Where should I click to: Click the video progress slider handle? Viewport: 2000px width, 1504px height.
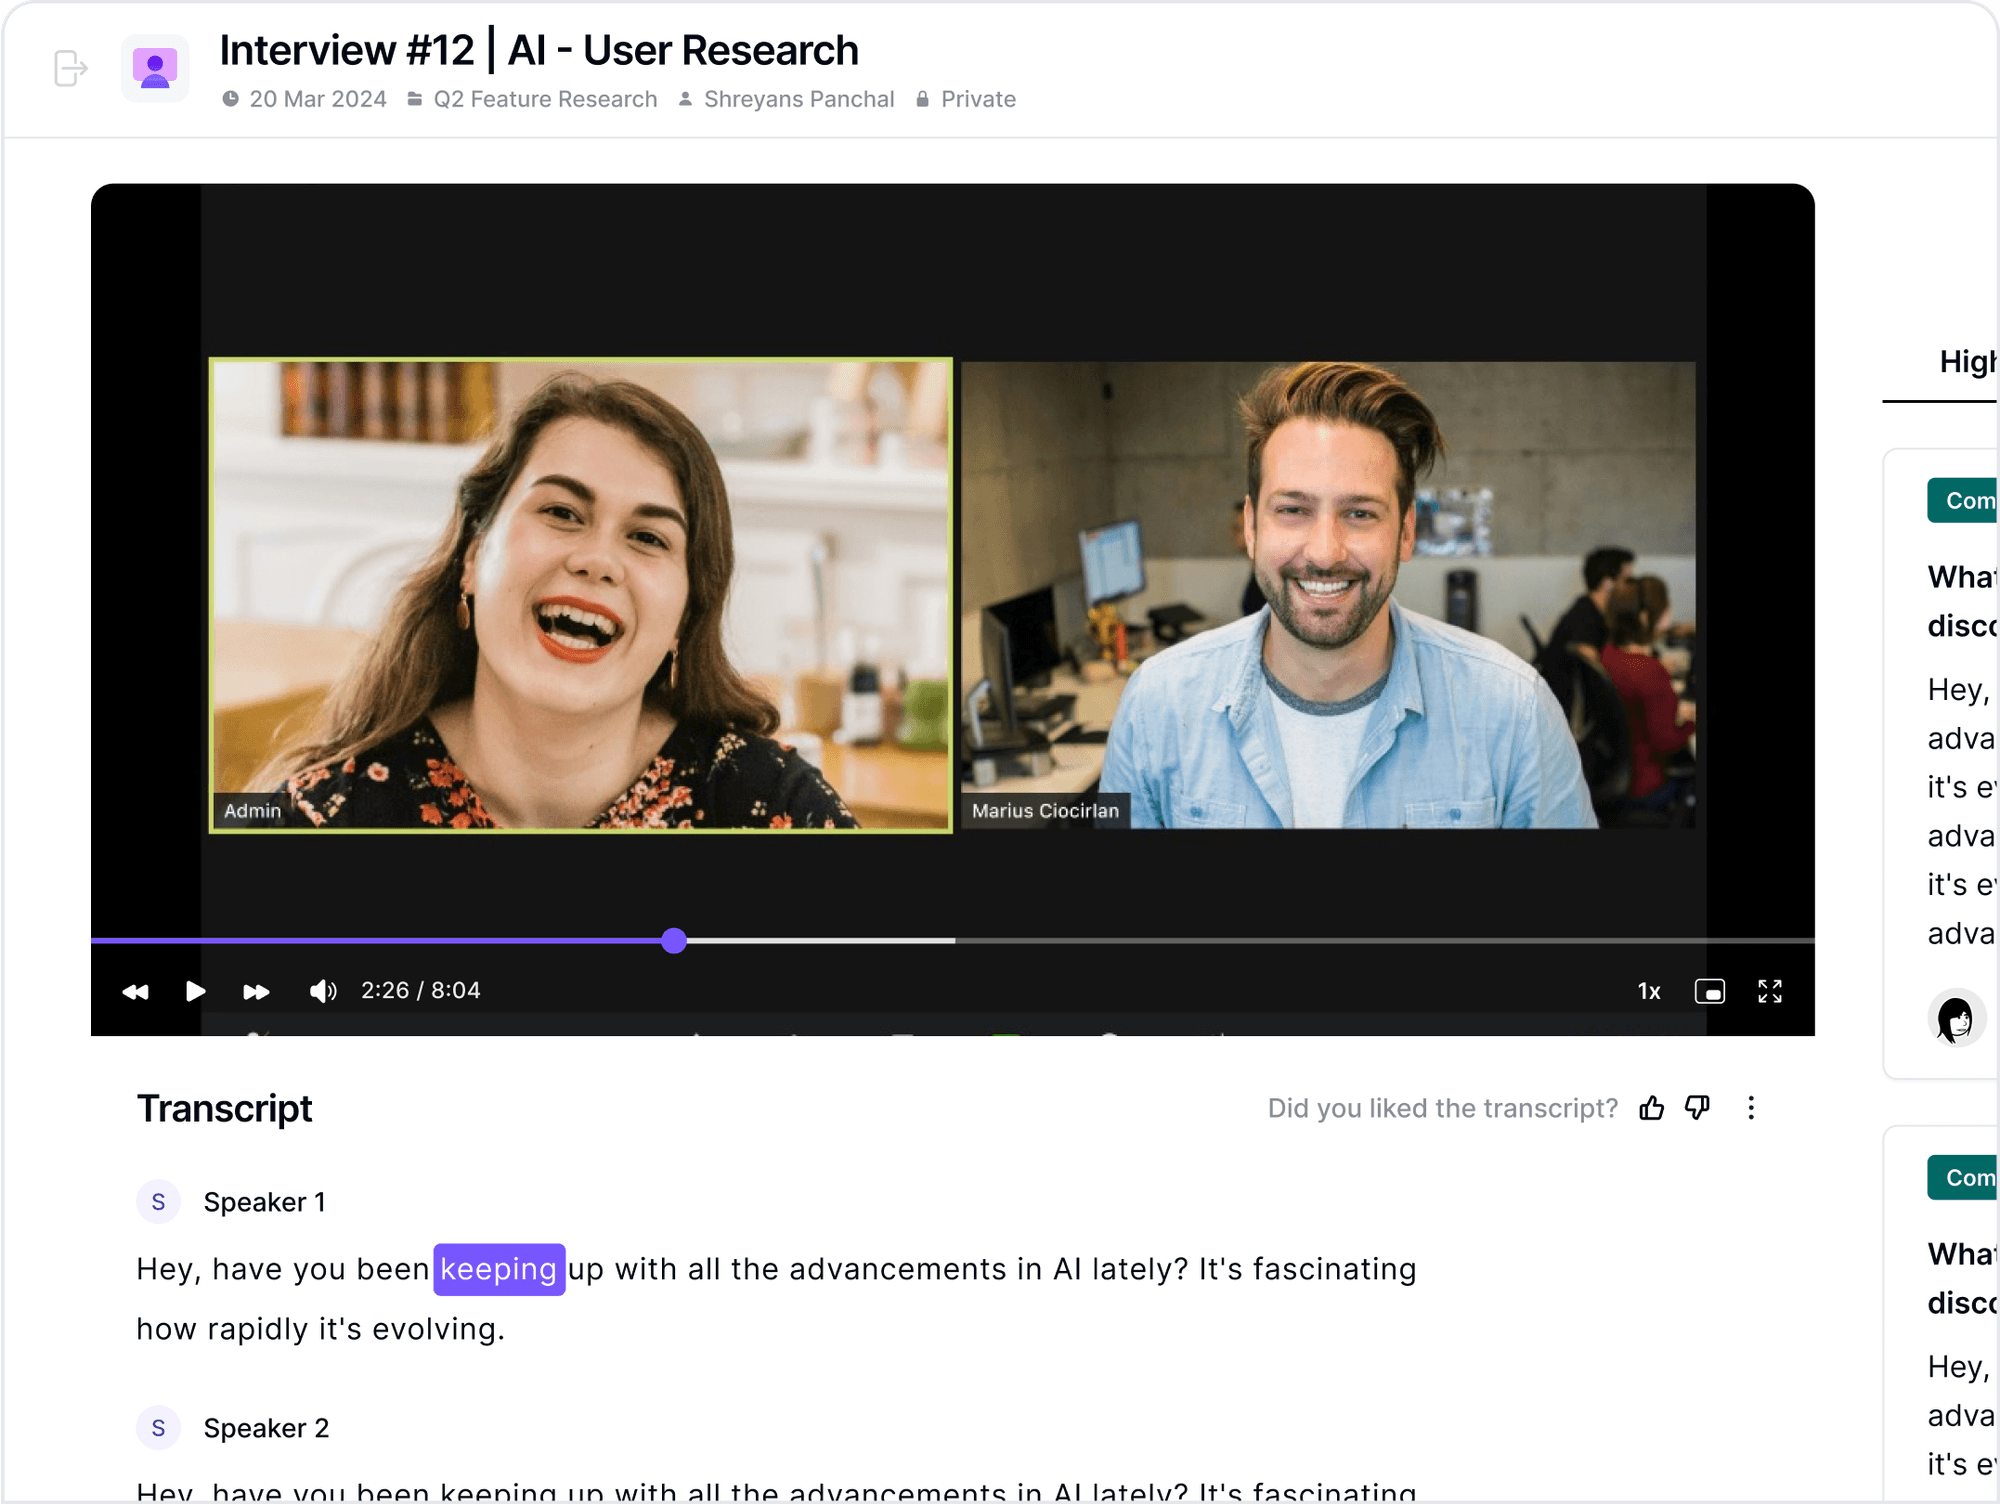pyautogui.click(x=674, y=940)
